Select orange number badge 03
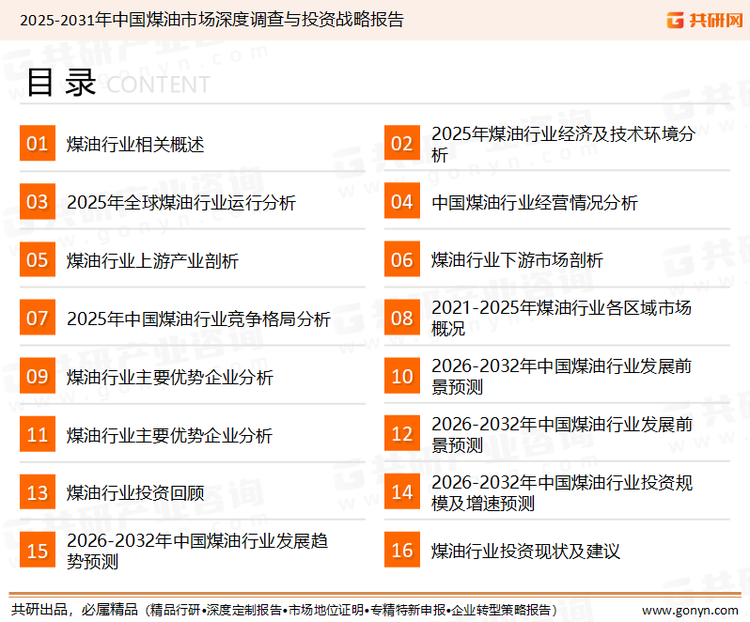 point(37,201)
